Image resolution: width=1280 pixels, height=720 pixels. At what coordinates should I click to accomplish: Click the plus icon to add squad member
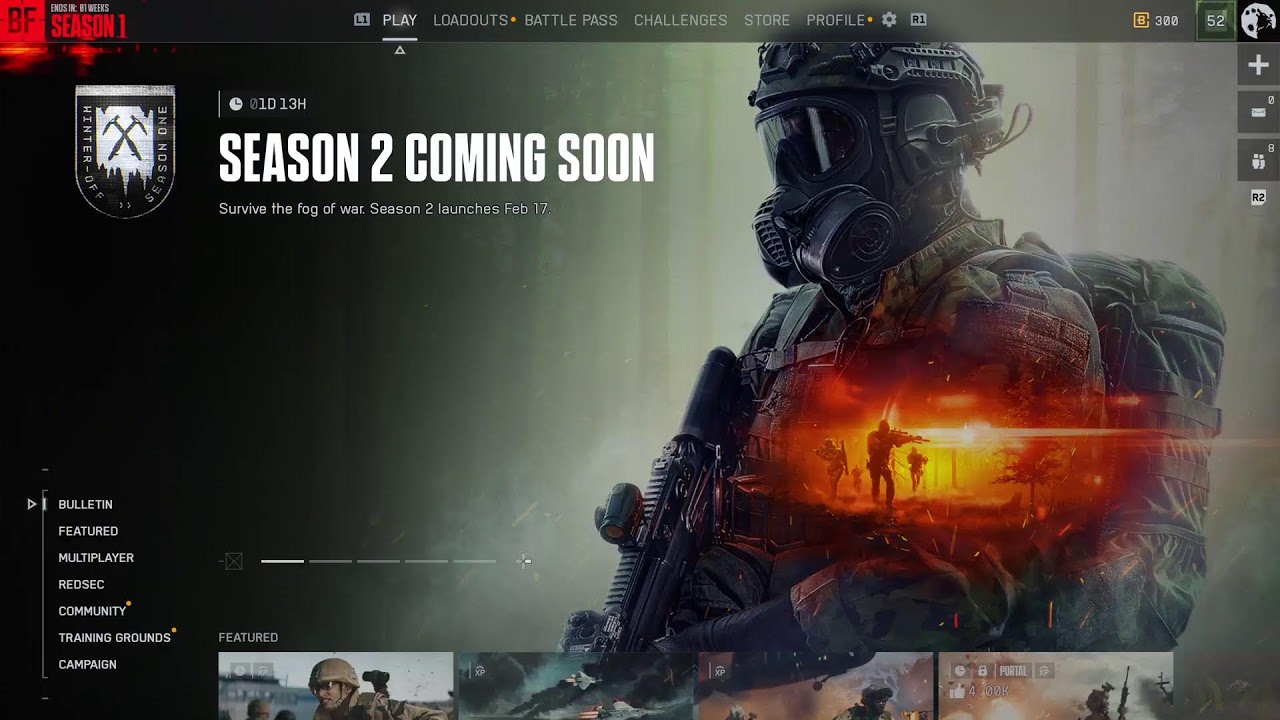[1259, 65]
